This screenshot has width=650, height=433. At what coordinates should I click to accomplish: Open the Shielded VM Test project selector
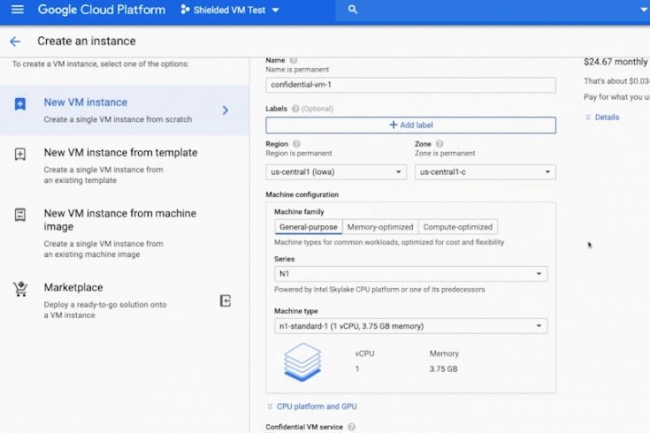point(230,10)
